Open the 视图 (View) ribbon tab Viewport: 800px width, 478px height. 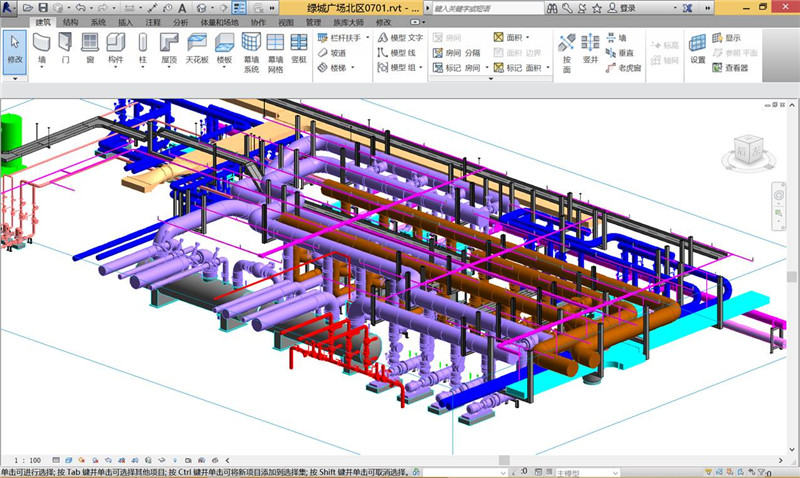tap(285, 20)
